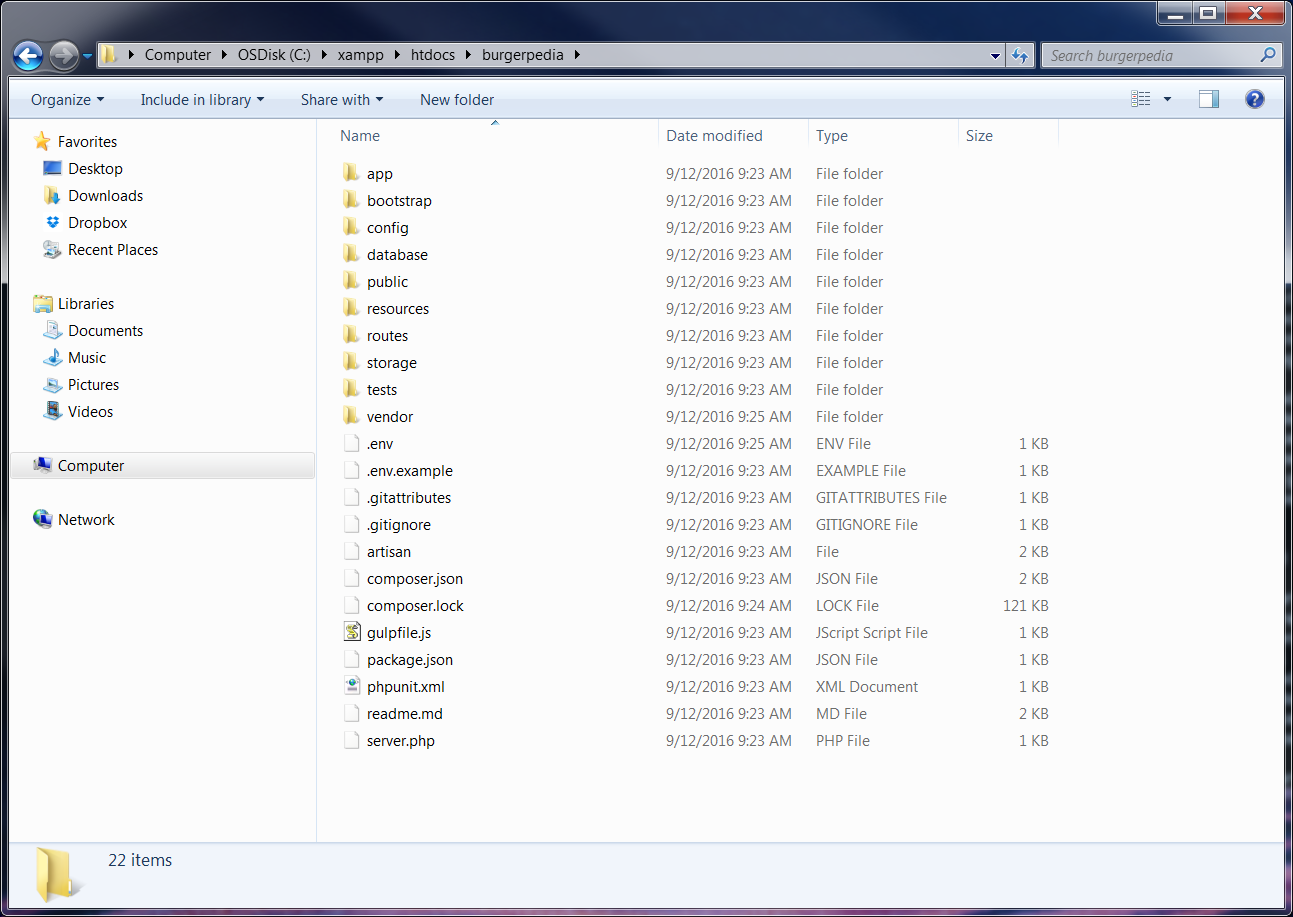Open the vendor folder icon
This screenshot has height=917, width=1293.
(x=351, y=416)
